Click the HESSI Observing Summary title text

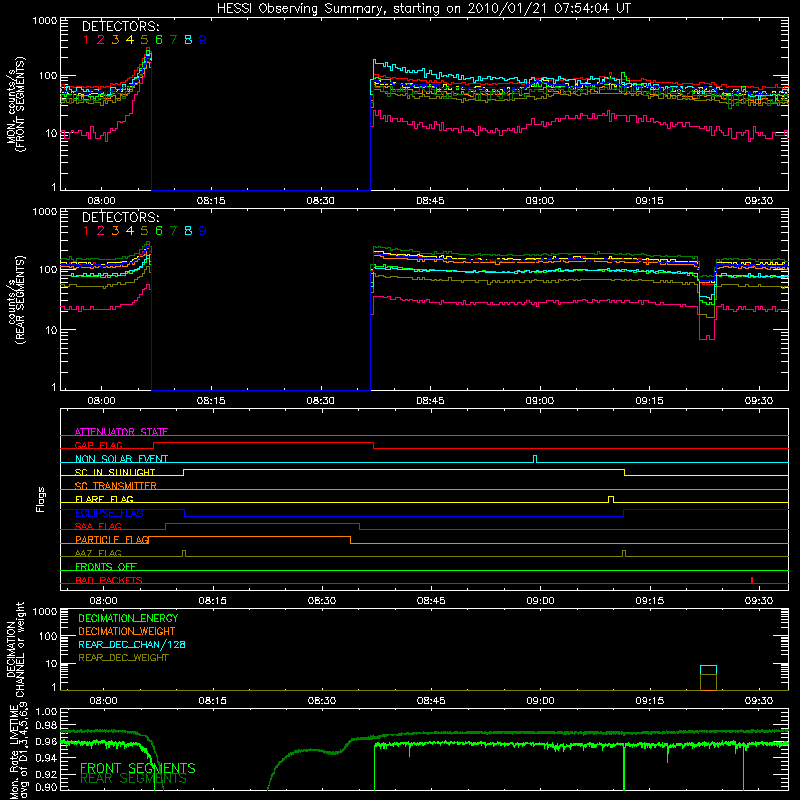click(424, 9)
